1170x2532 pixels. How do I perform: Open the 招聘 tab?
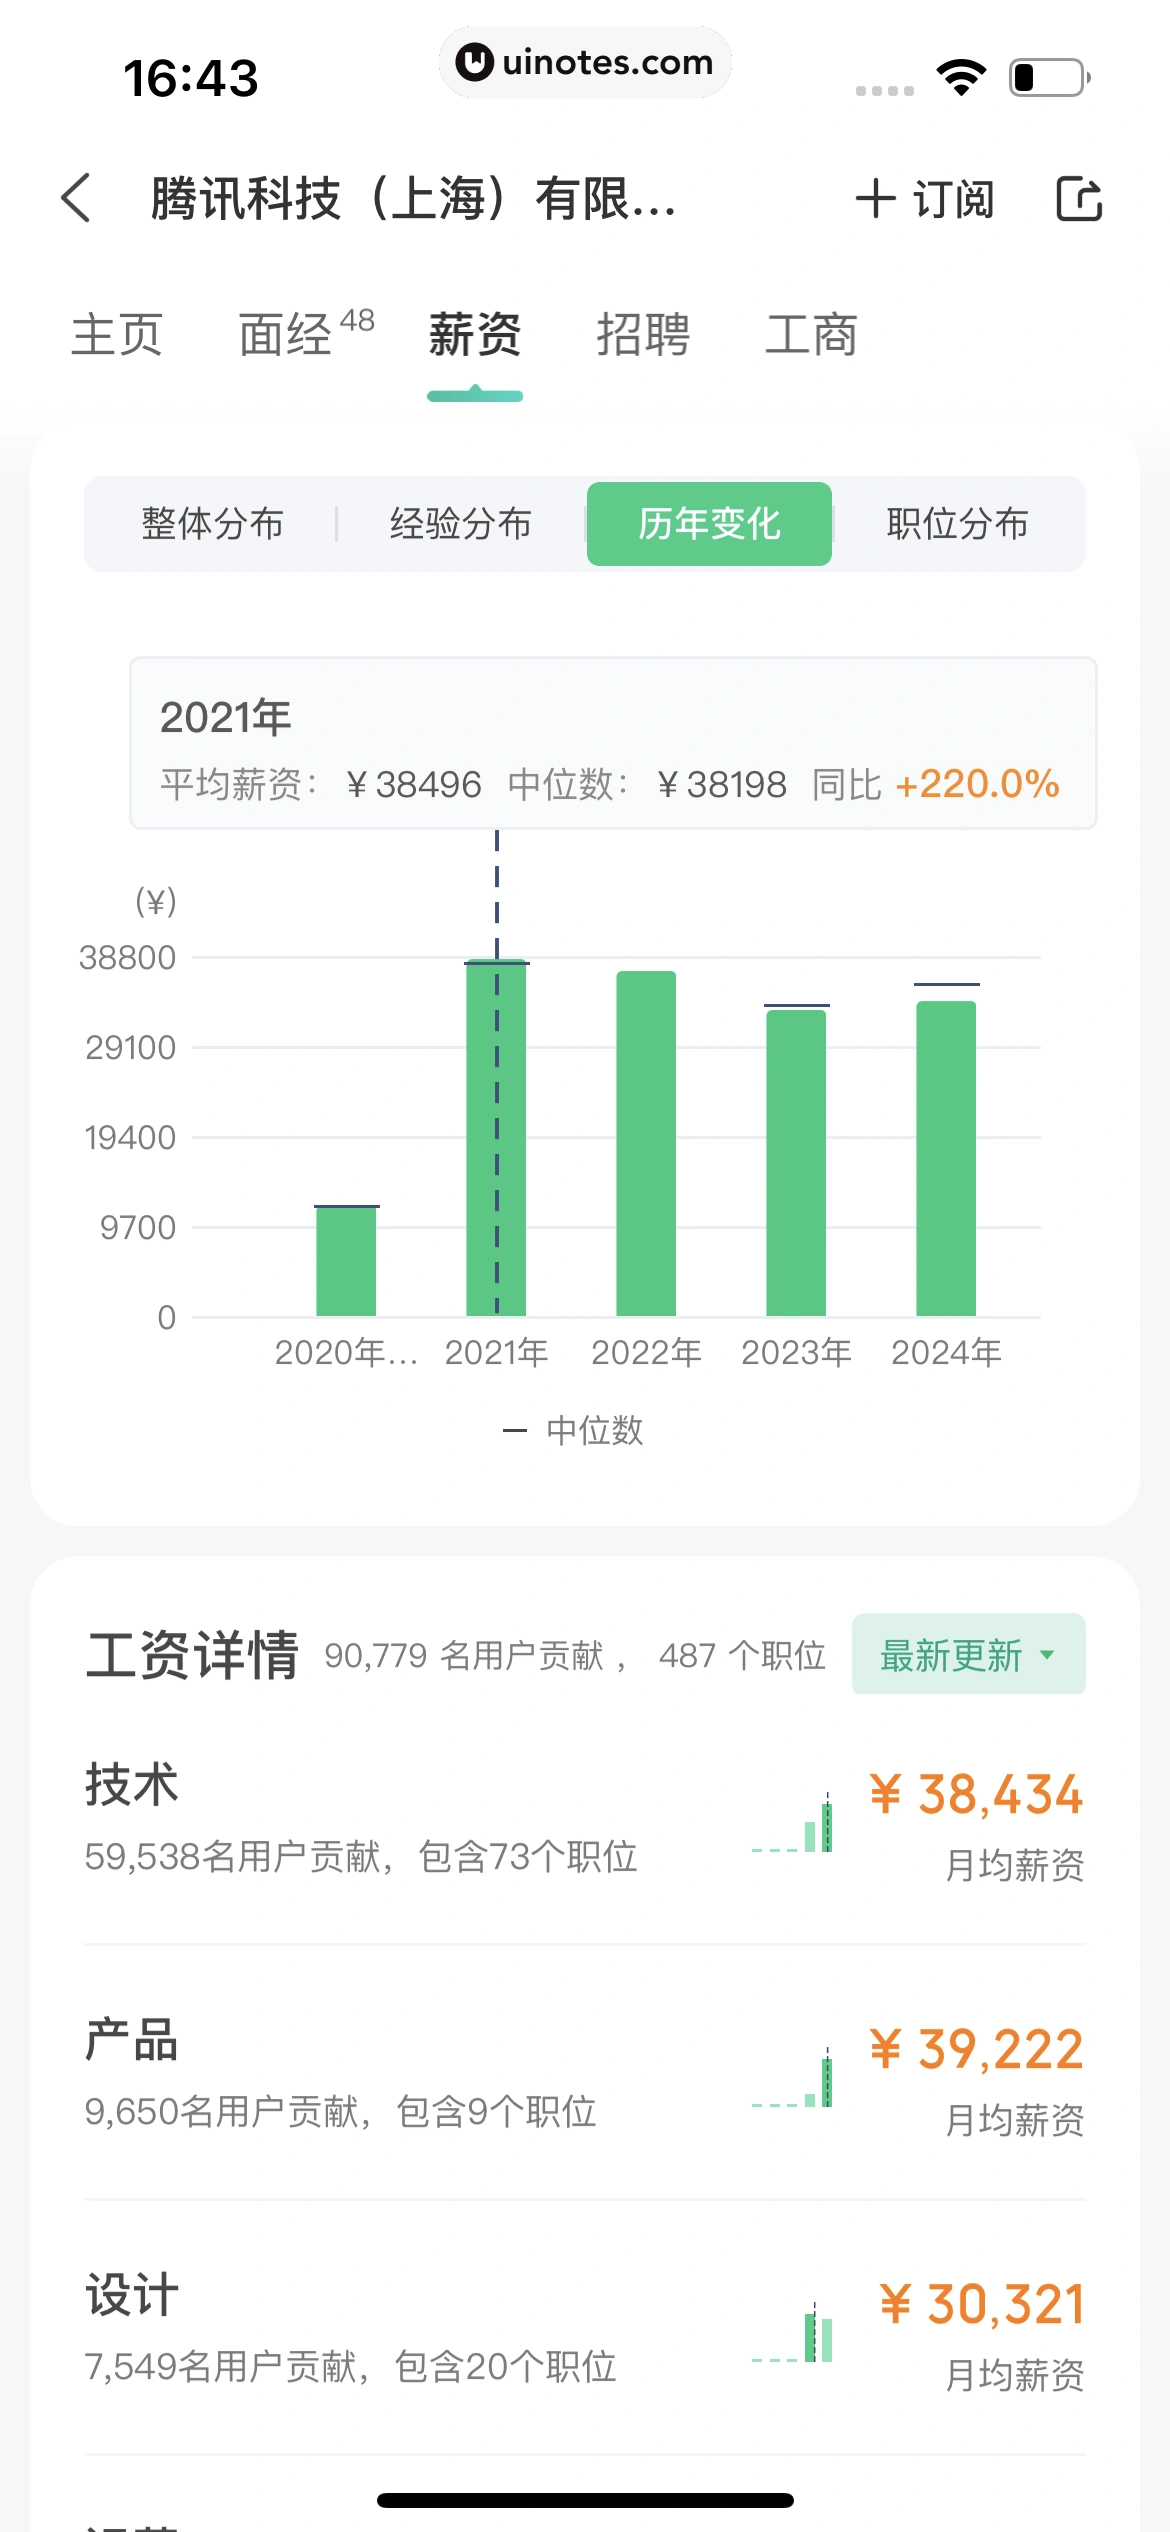[643, 334]
